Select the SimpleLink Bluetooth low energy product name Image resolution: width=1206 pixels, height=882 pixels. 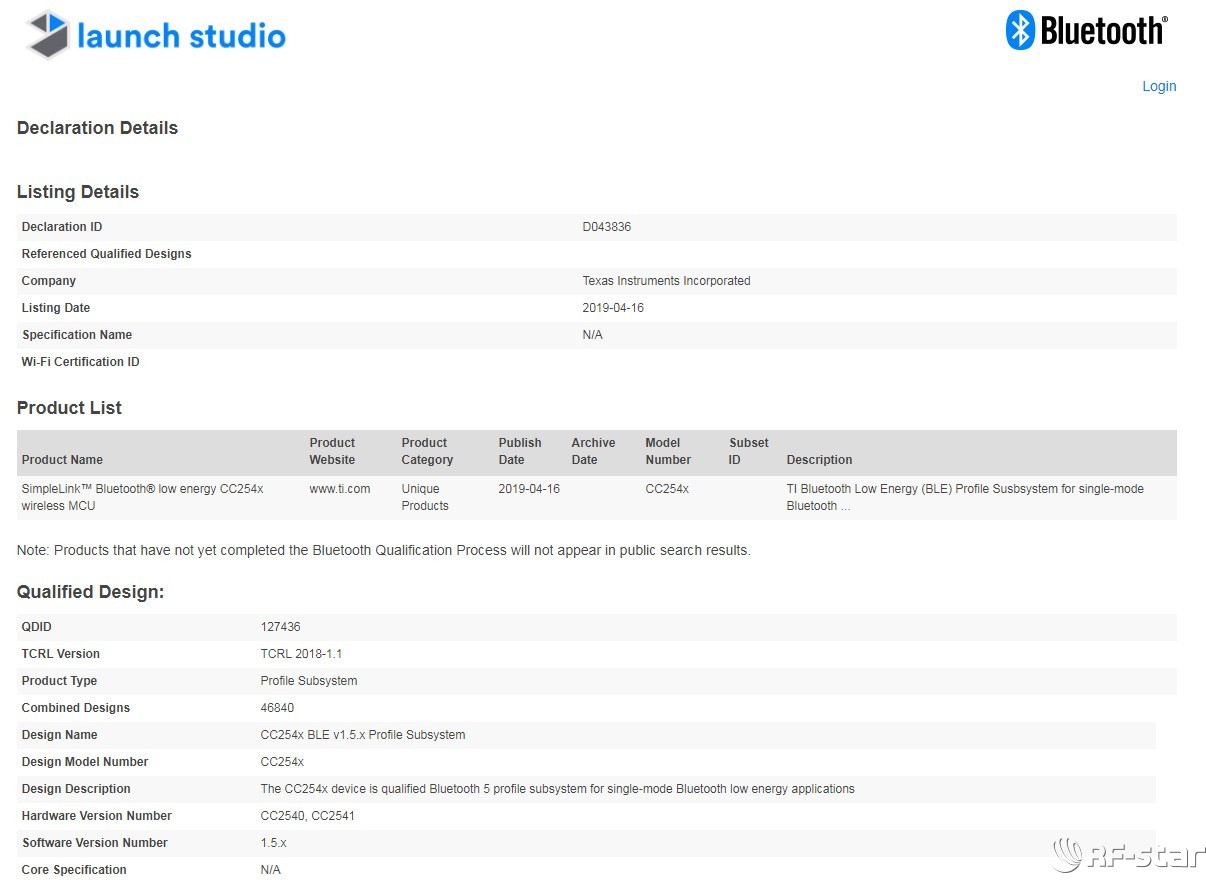pos(143,497)
